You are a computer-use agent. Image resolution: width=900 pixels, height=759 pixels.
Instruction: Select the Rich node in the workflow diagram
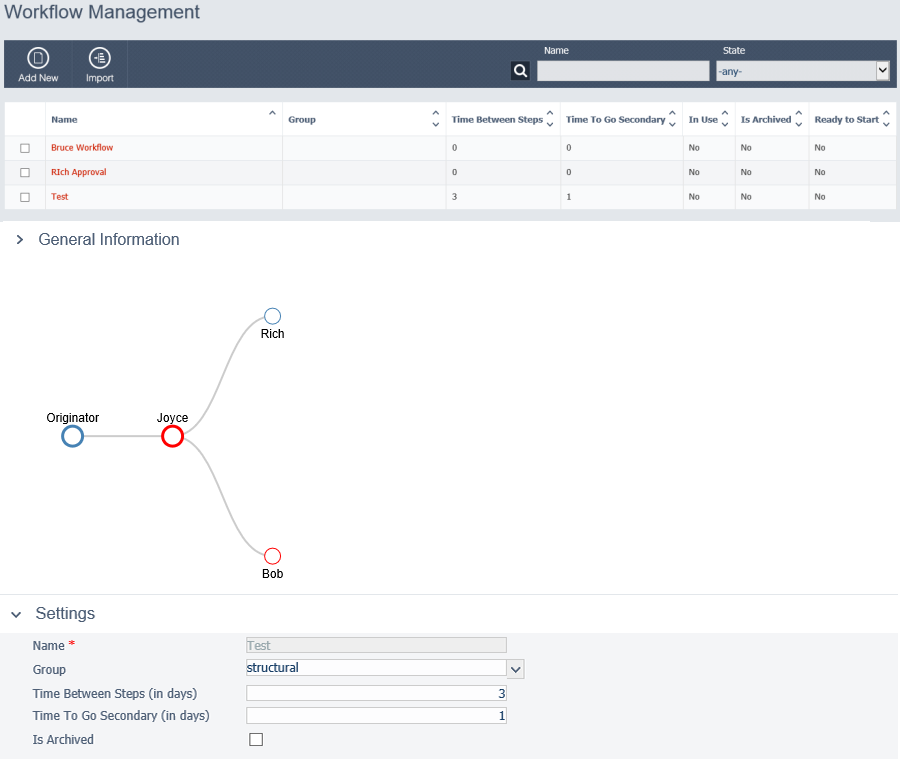(x=272, y=315)
